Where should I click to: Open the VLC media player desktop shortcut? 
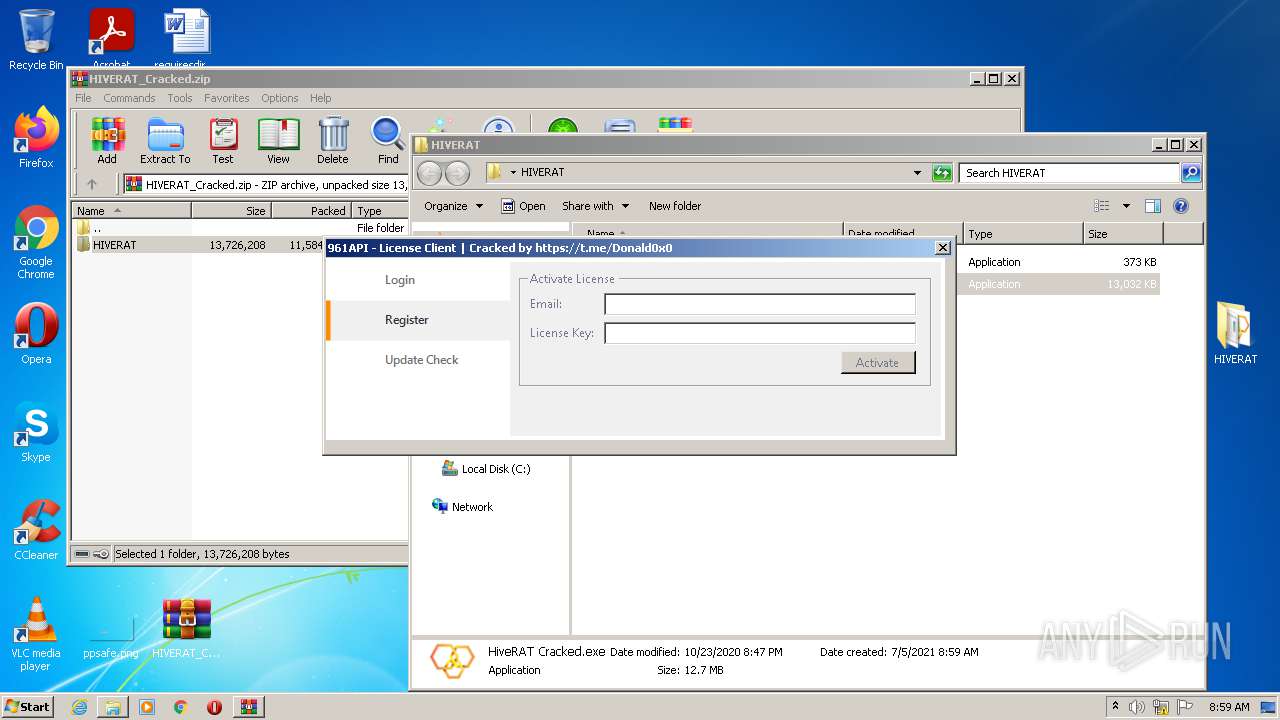point(36,634)
